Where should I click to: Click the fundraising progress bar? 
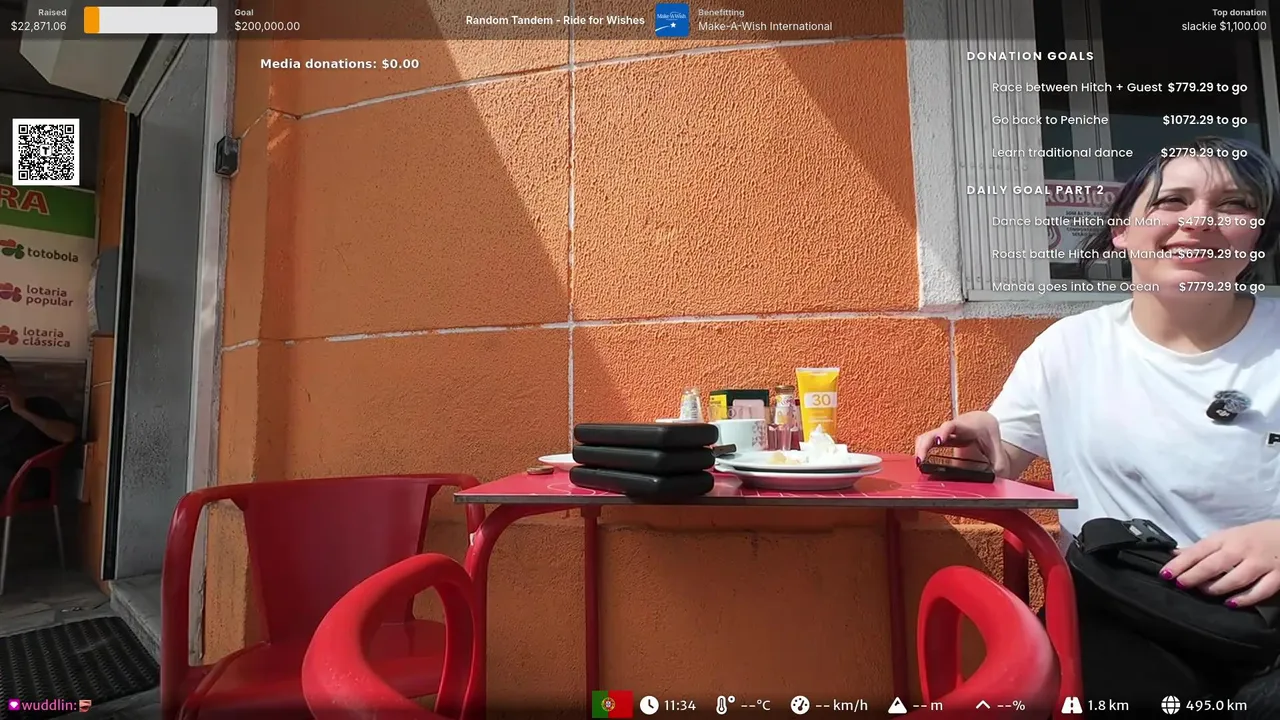pyautogui.click(x=150, y=20)
